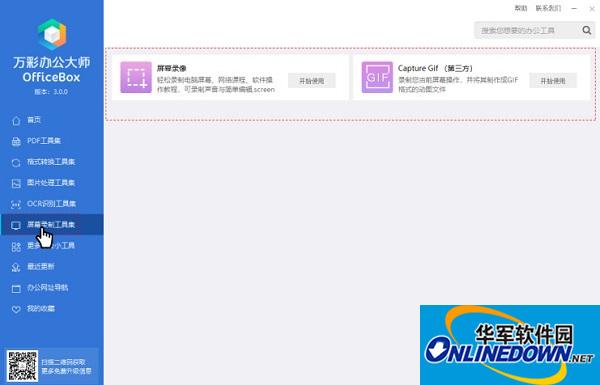Start using the 屏幕录像 tool
Screen dimensions: 600x385
[311, 81]
